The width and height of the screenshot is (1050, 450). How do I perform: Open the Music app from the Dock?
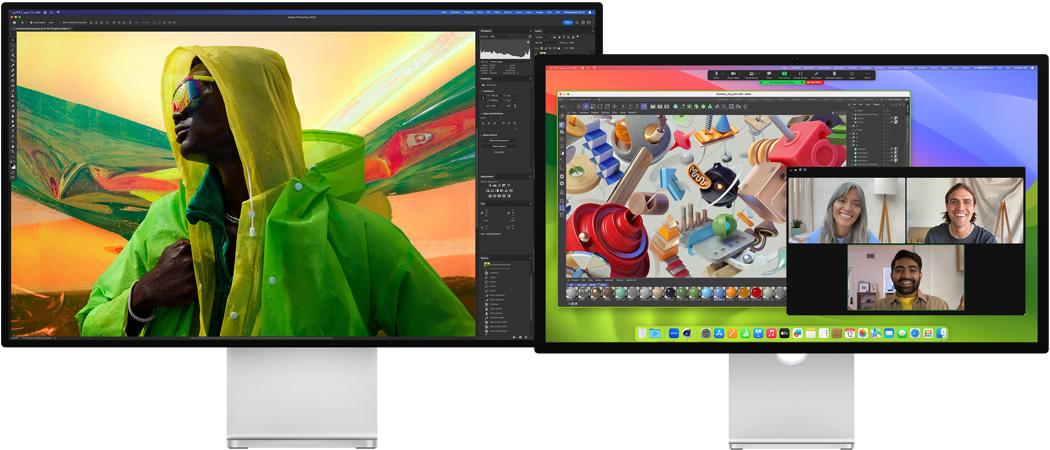click(771, 333)
